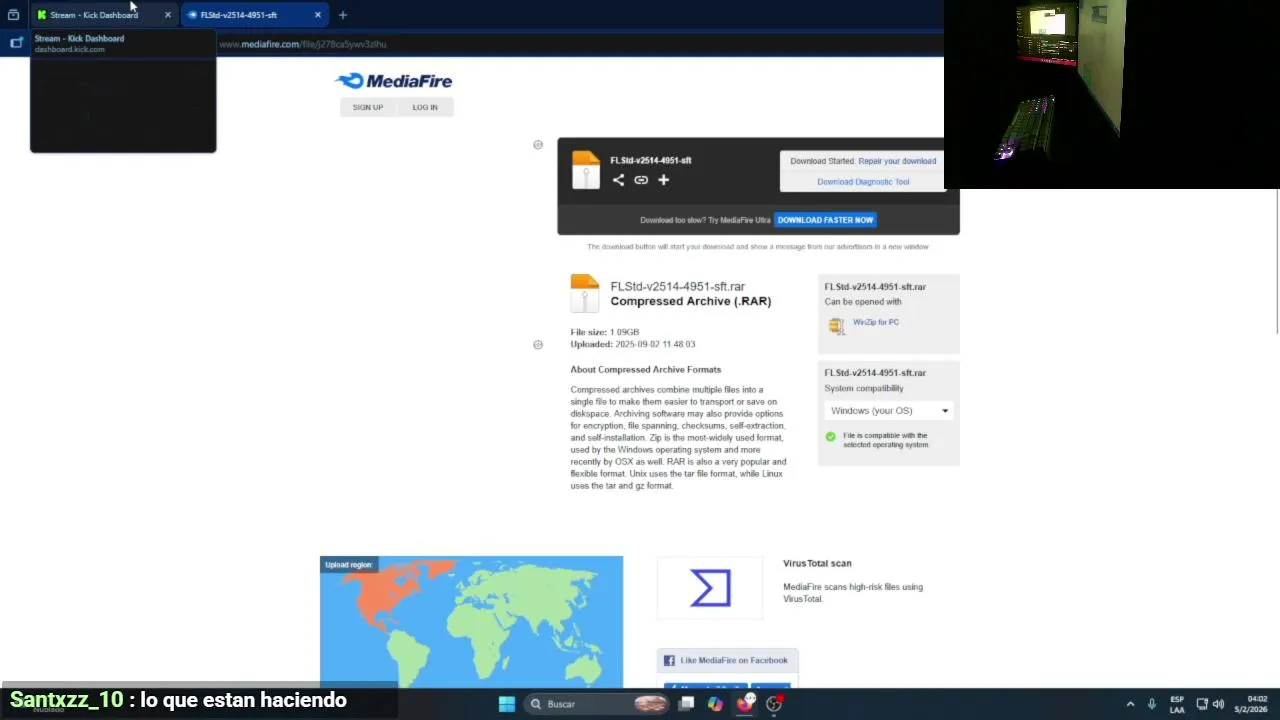The image size is (1280, 720).
Task: Click the page vertical scrollbar
Action: click(x=1277, y=260)
